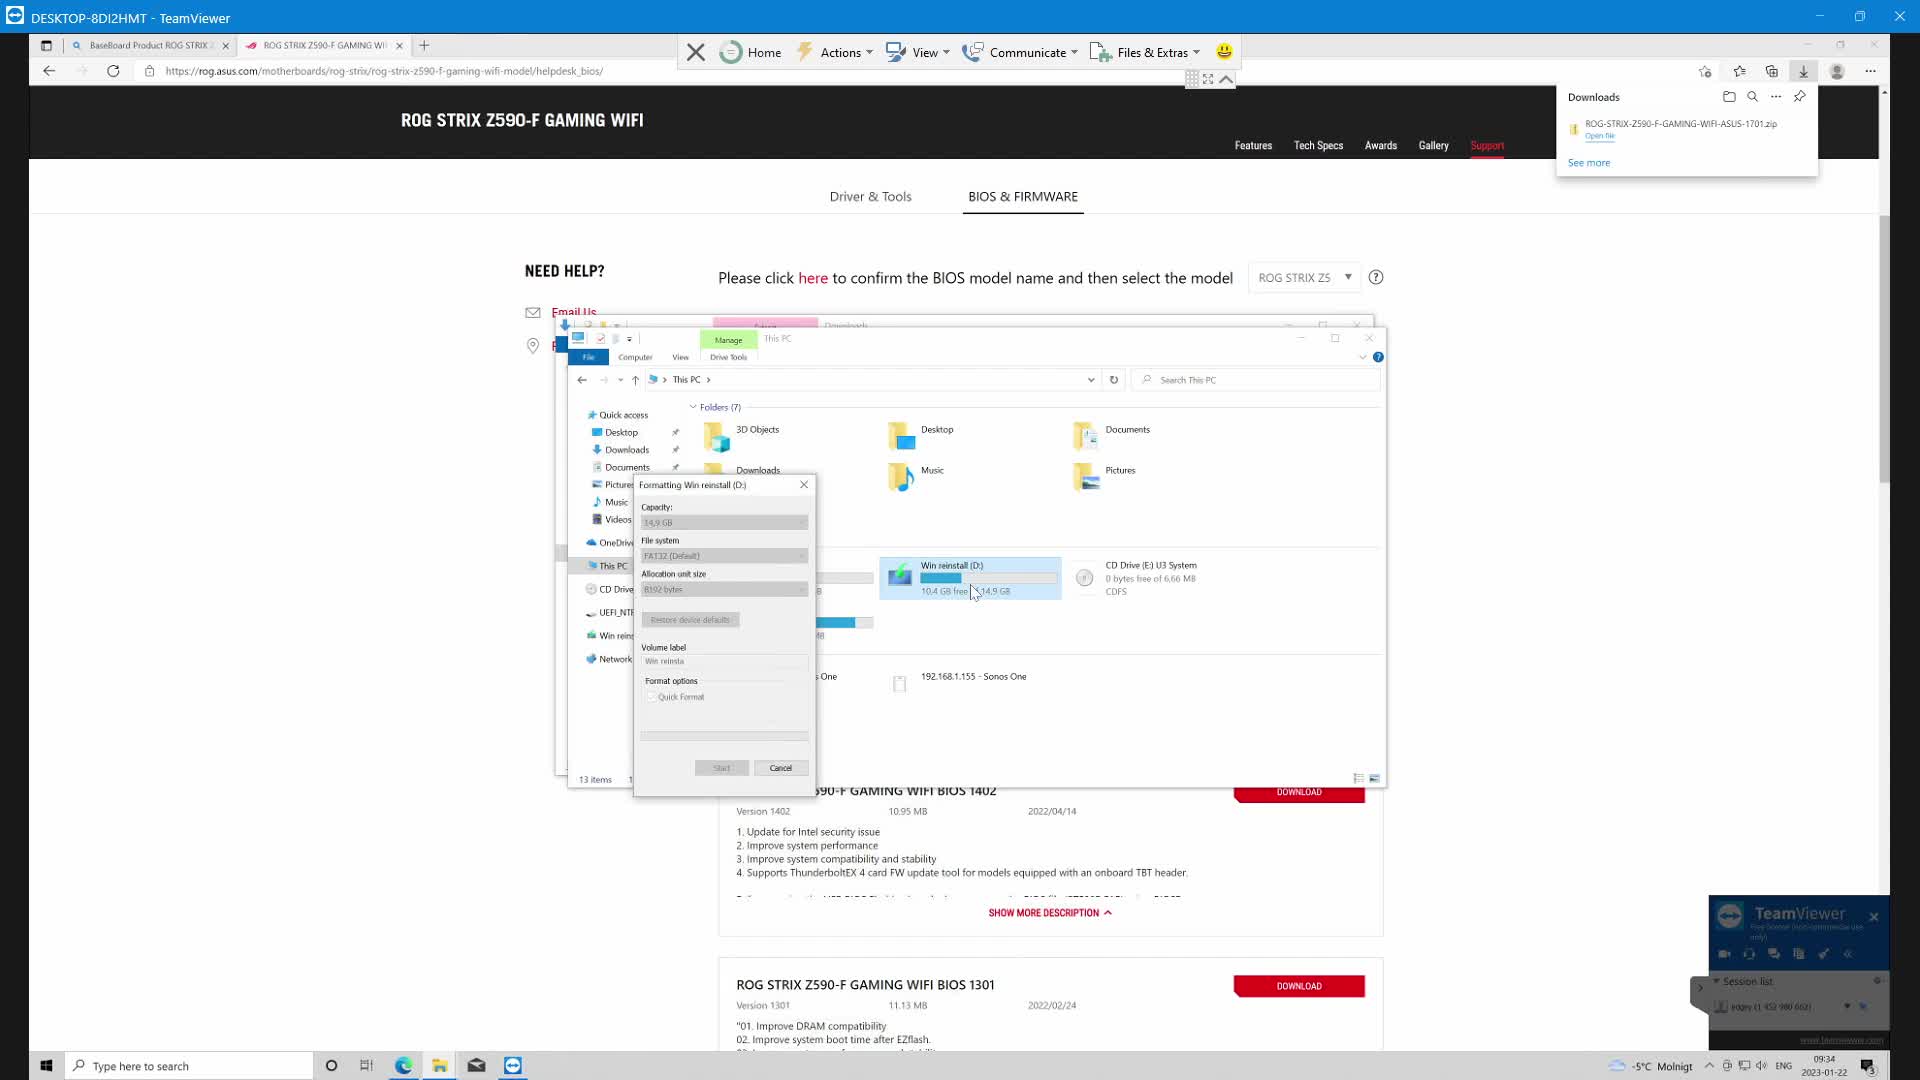
Task: Click the TeamViewer feedback smiley icon
Action: pyautogui.click(x=1224, y=52)
